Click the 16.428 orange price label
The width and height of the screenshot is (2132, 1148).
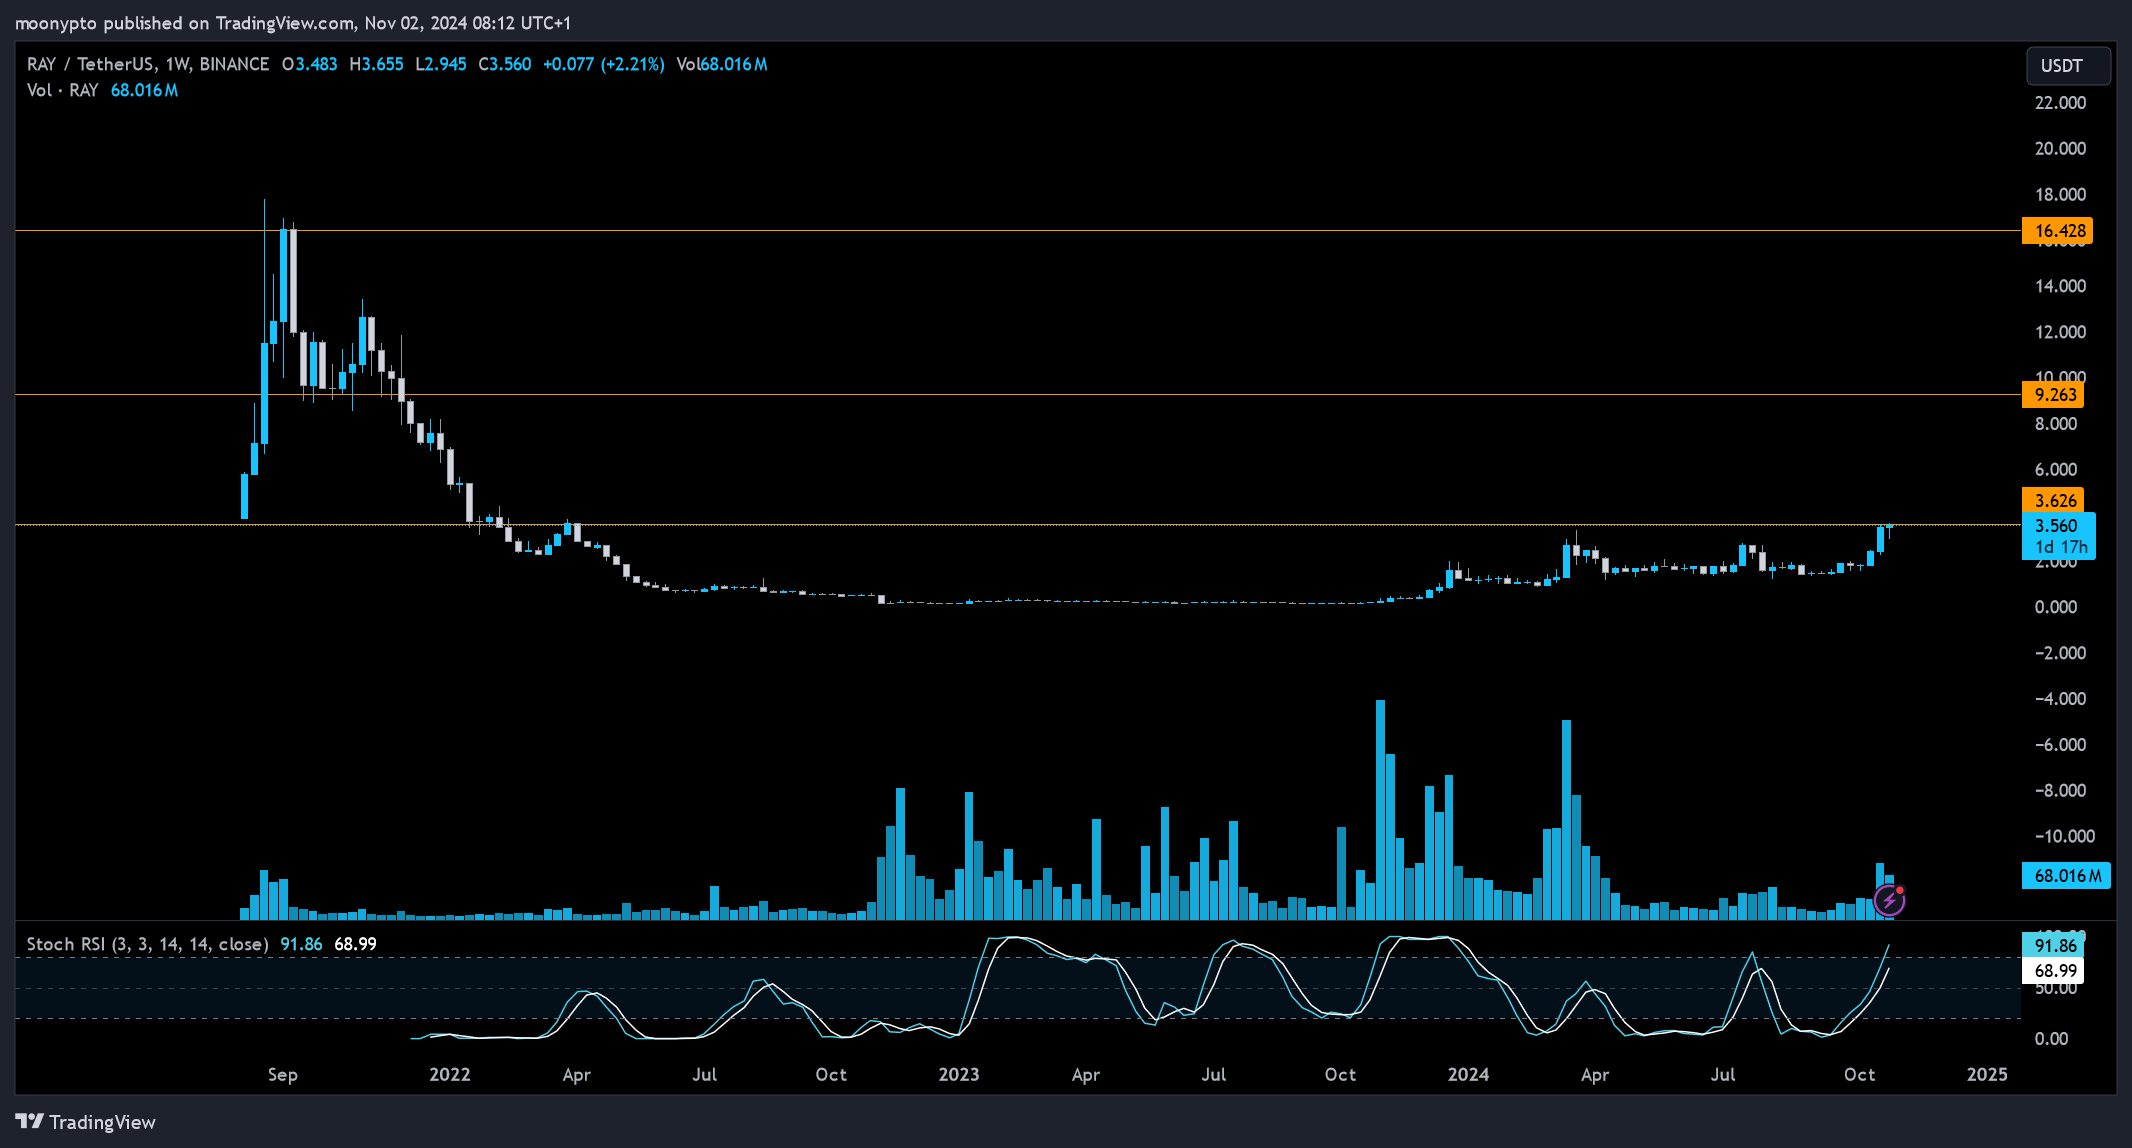pyautogui.click(x=2057, y=231)
